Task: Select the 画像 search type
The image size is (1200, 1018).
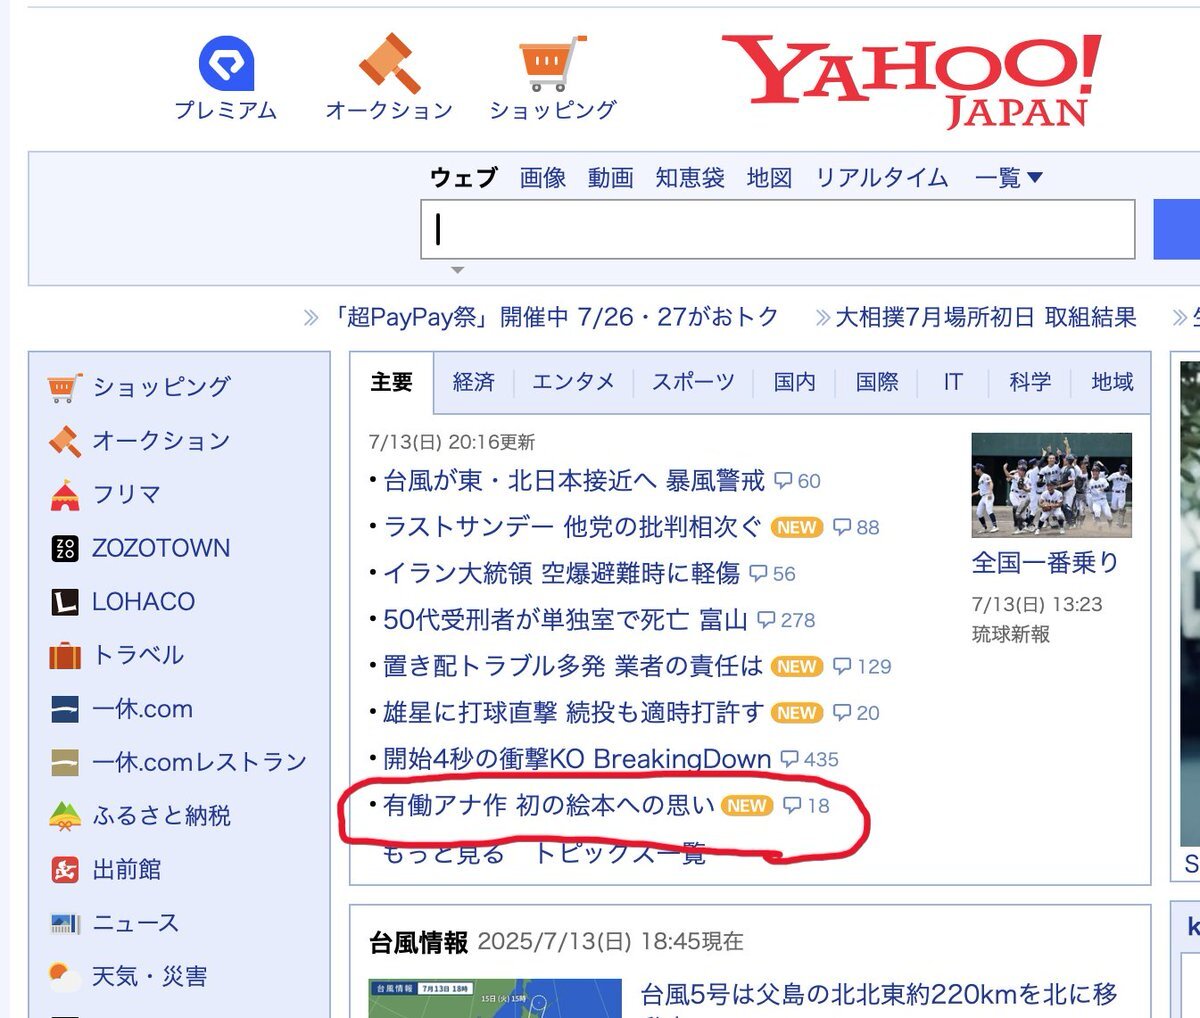Action: point(543,178)
